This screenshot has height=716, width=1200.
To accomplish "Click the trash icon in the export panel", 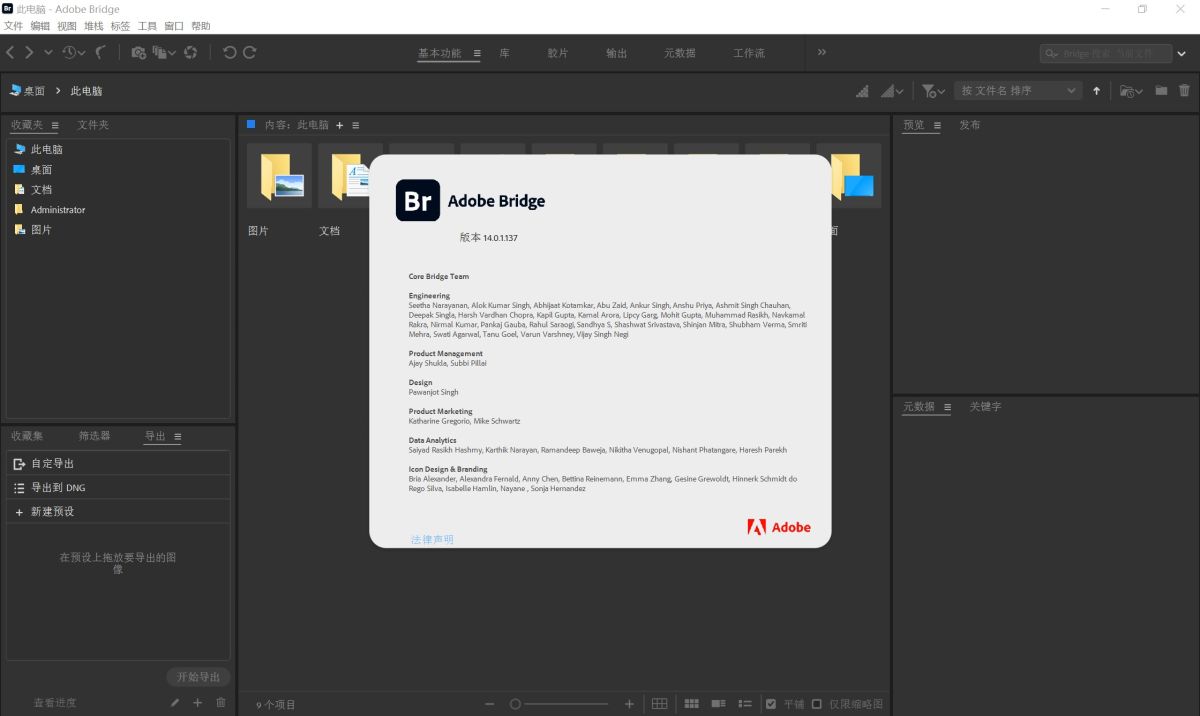I will coord(221,703).
